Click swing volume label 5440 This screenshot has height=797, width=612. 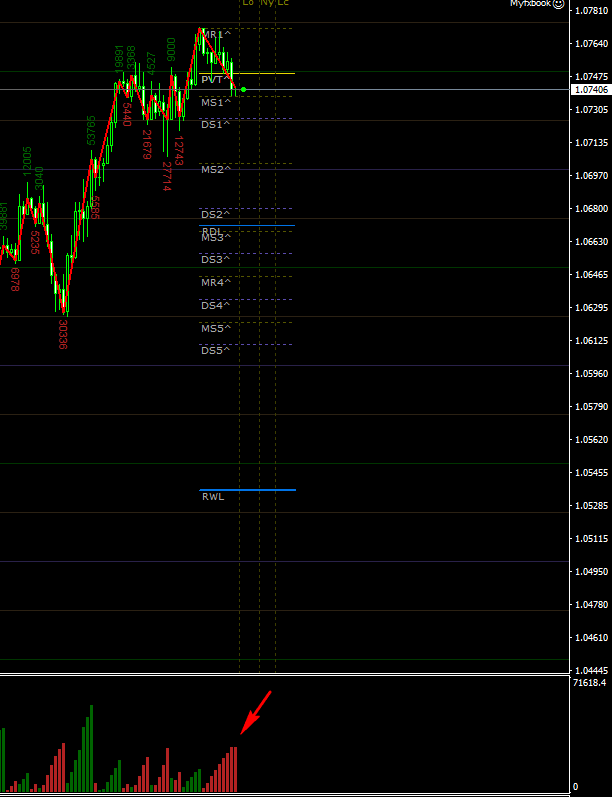[x=127, y=114]
